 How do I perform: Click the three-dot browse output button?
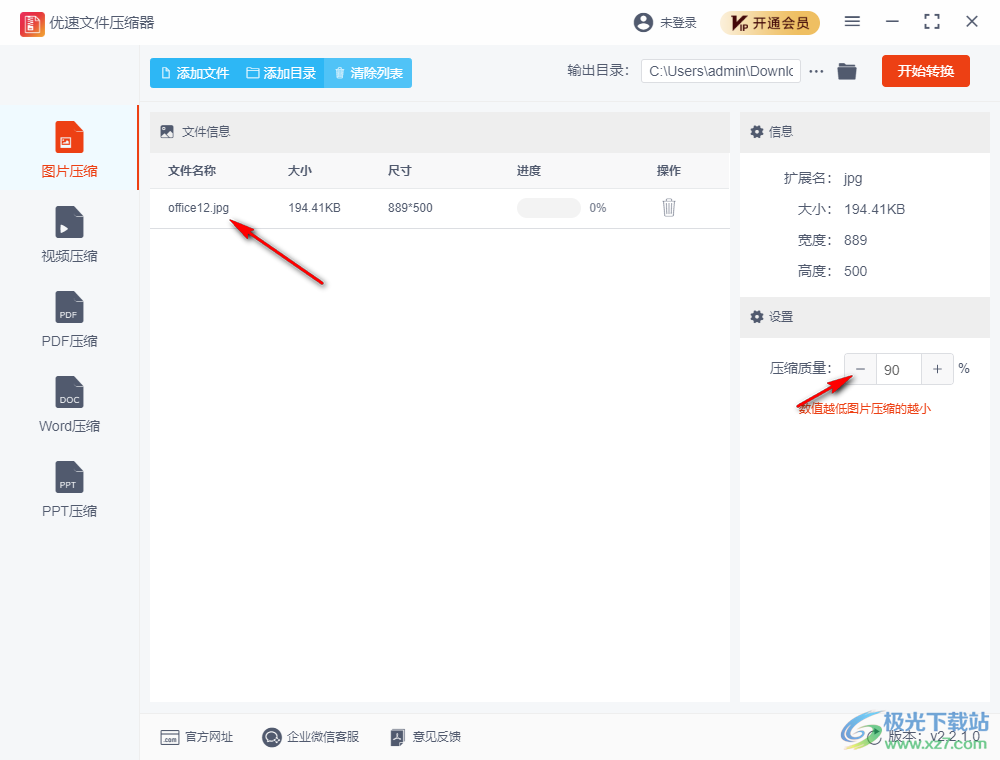click(816, 71)
